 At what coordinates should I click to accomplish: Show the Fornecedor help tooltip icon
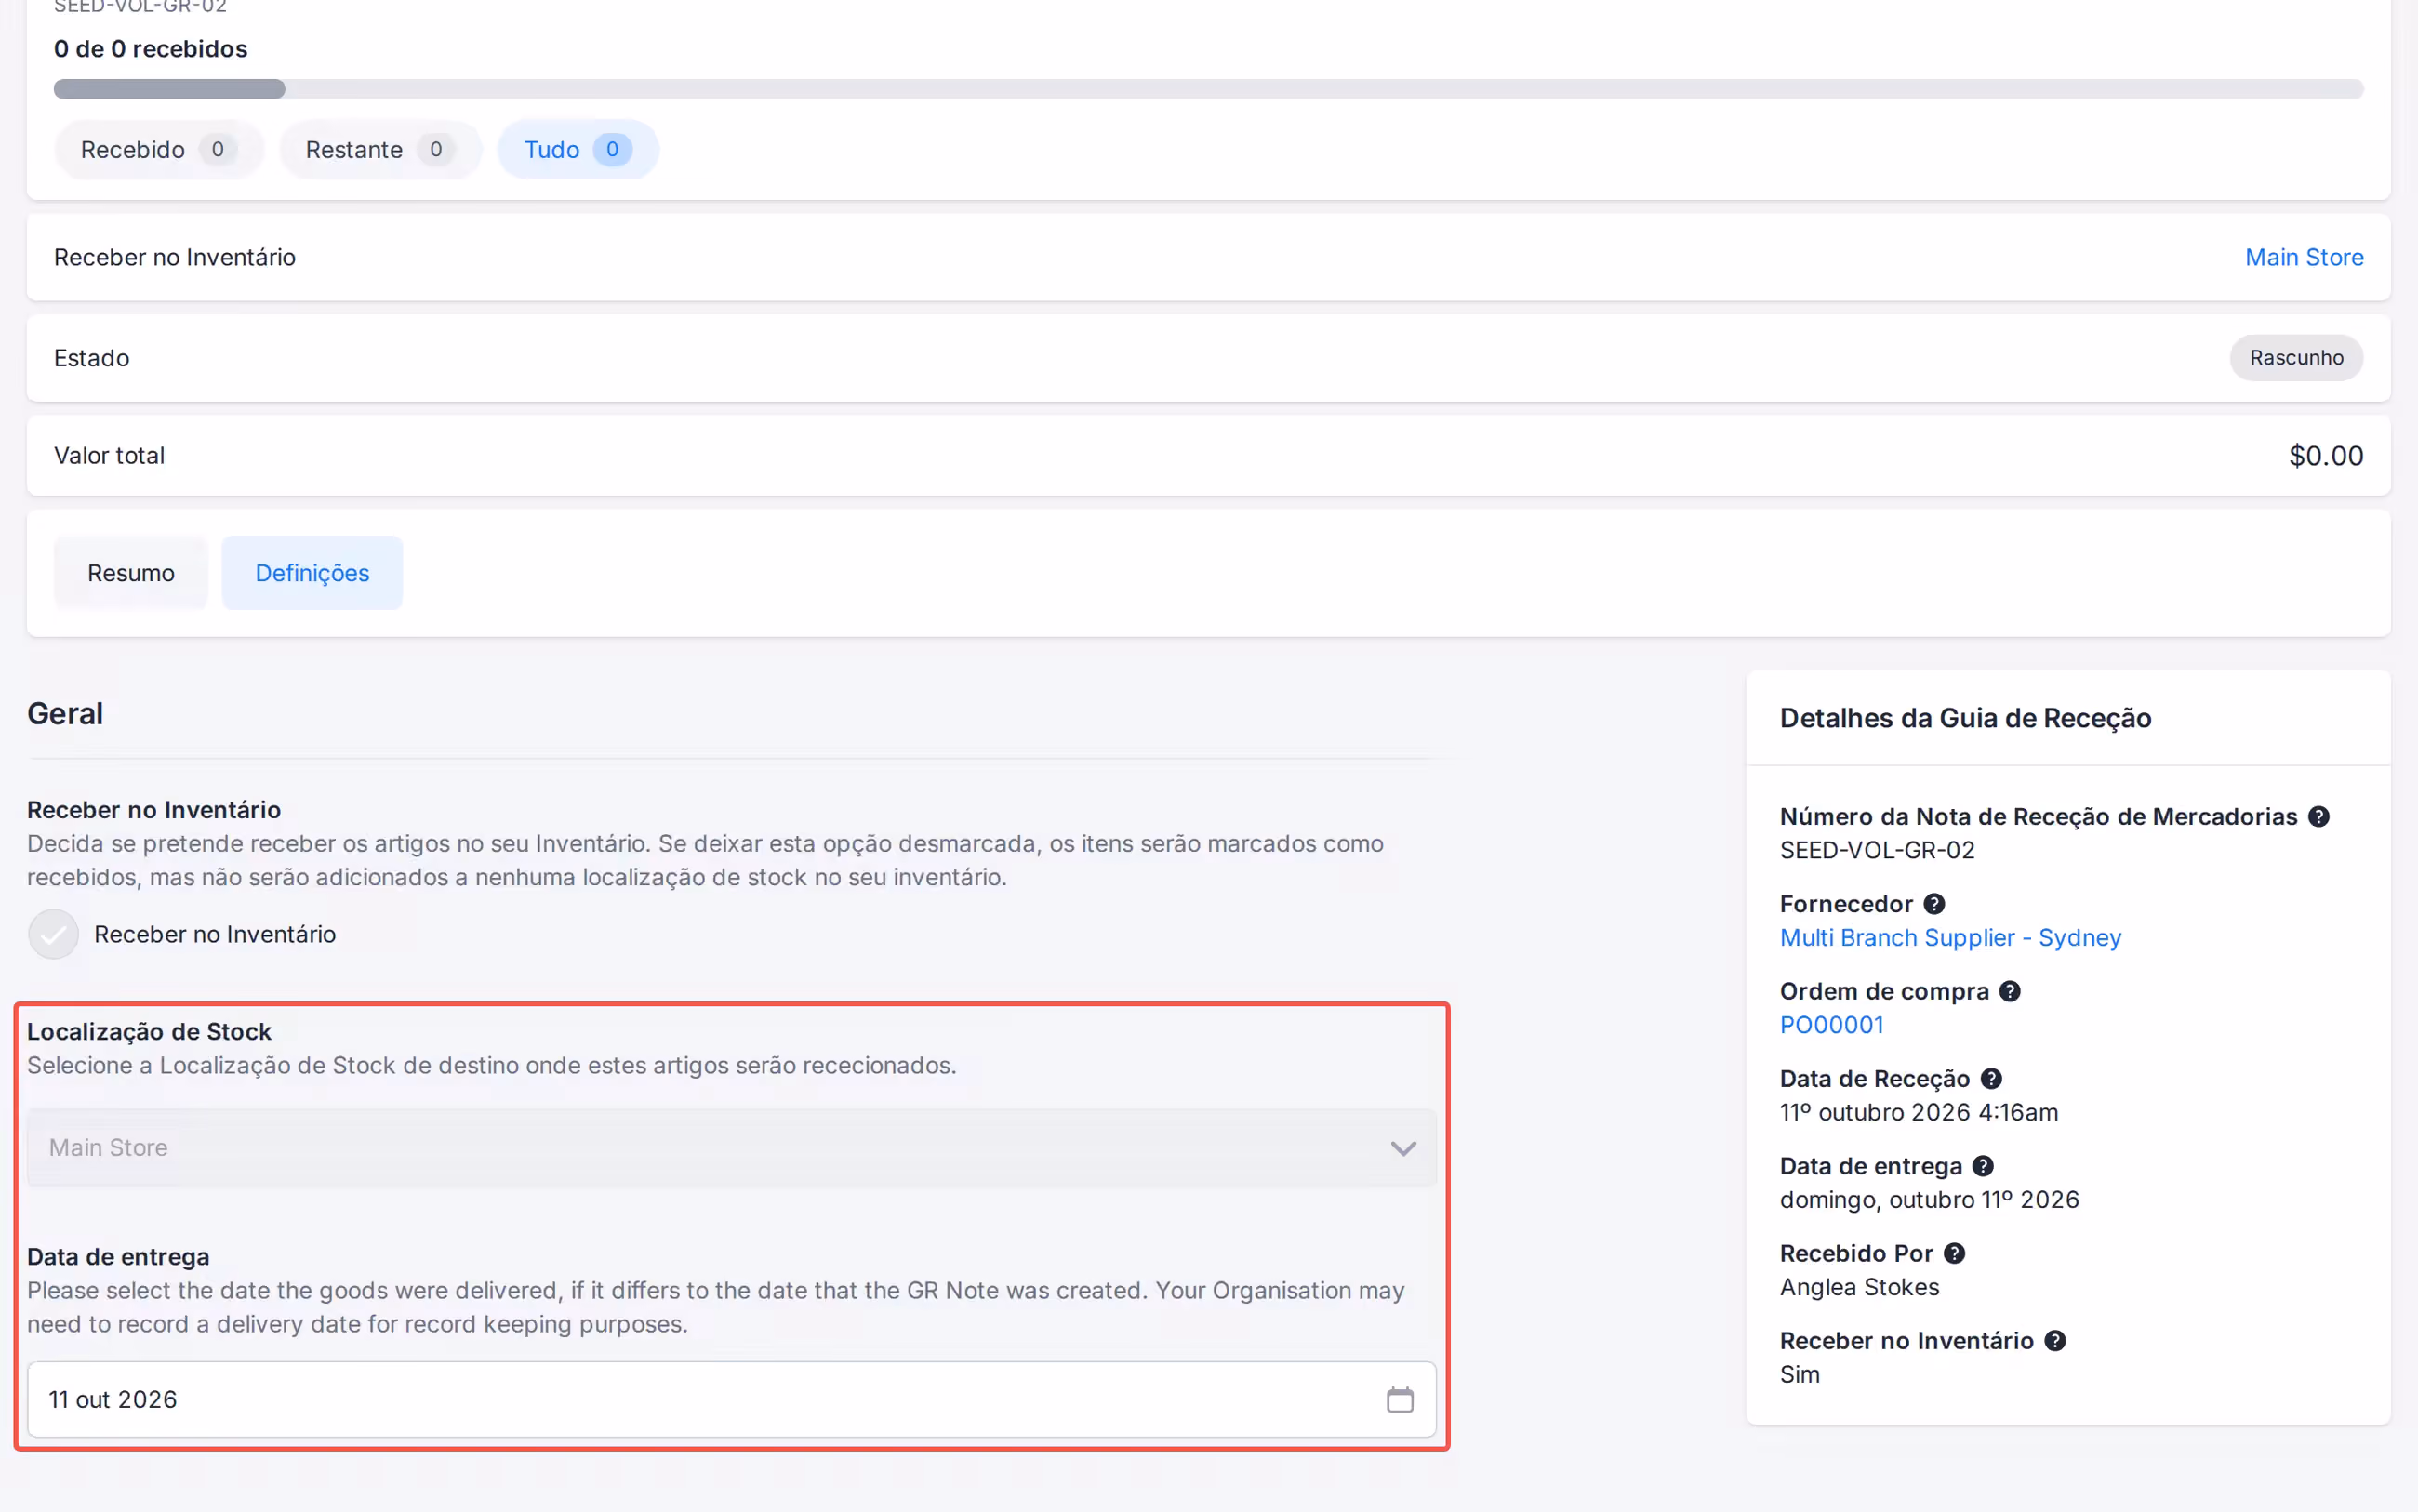(1933, 904)
